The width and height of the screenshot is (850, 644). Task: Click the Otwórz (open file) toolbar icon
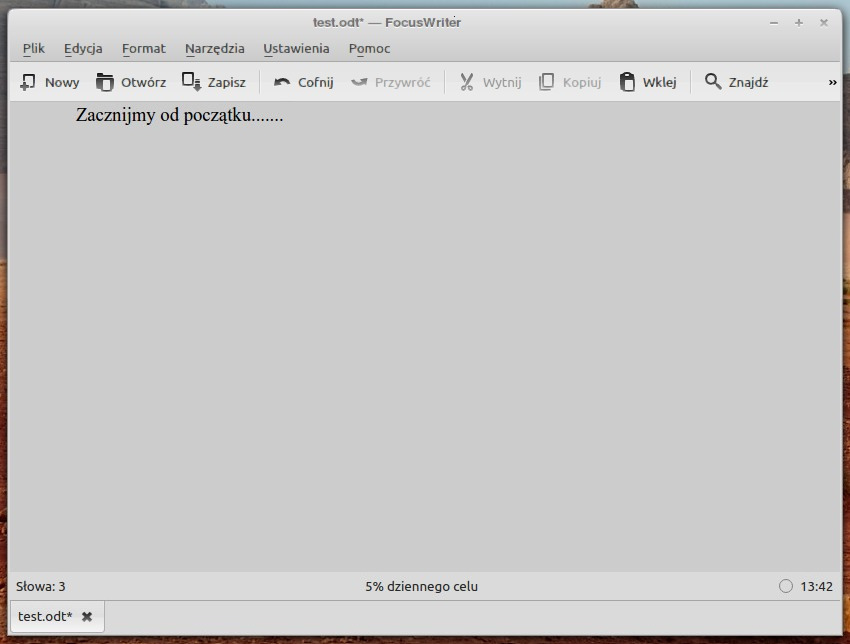[x=104, y=82]
